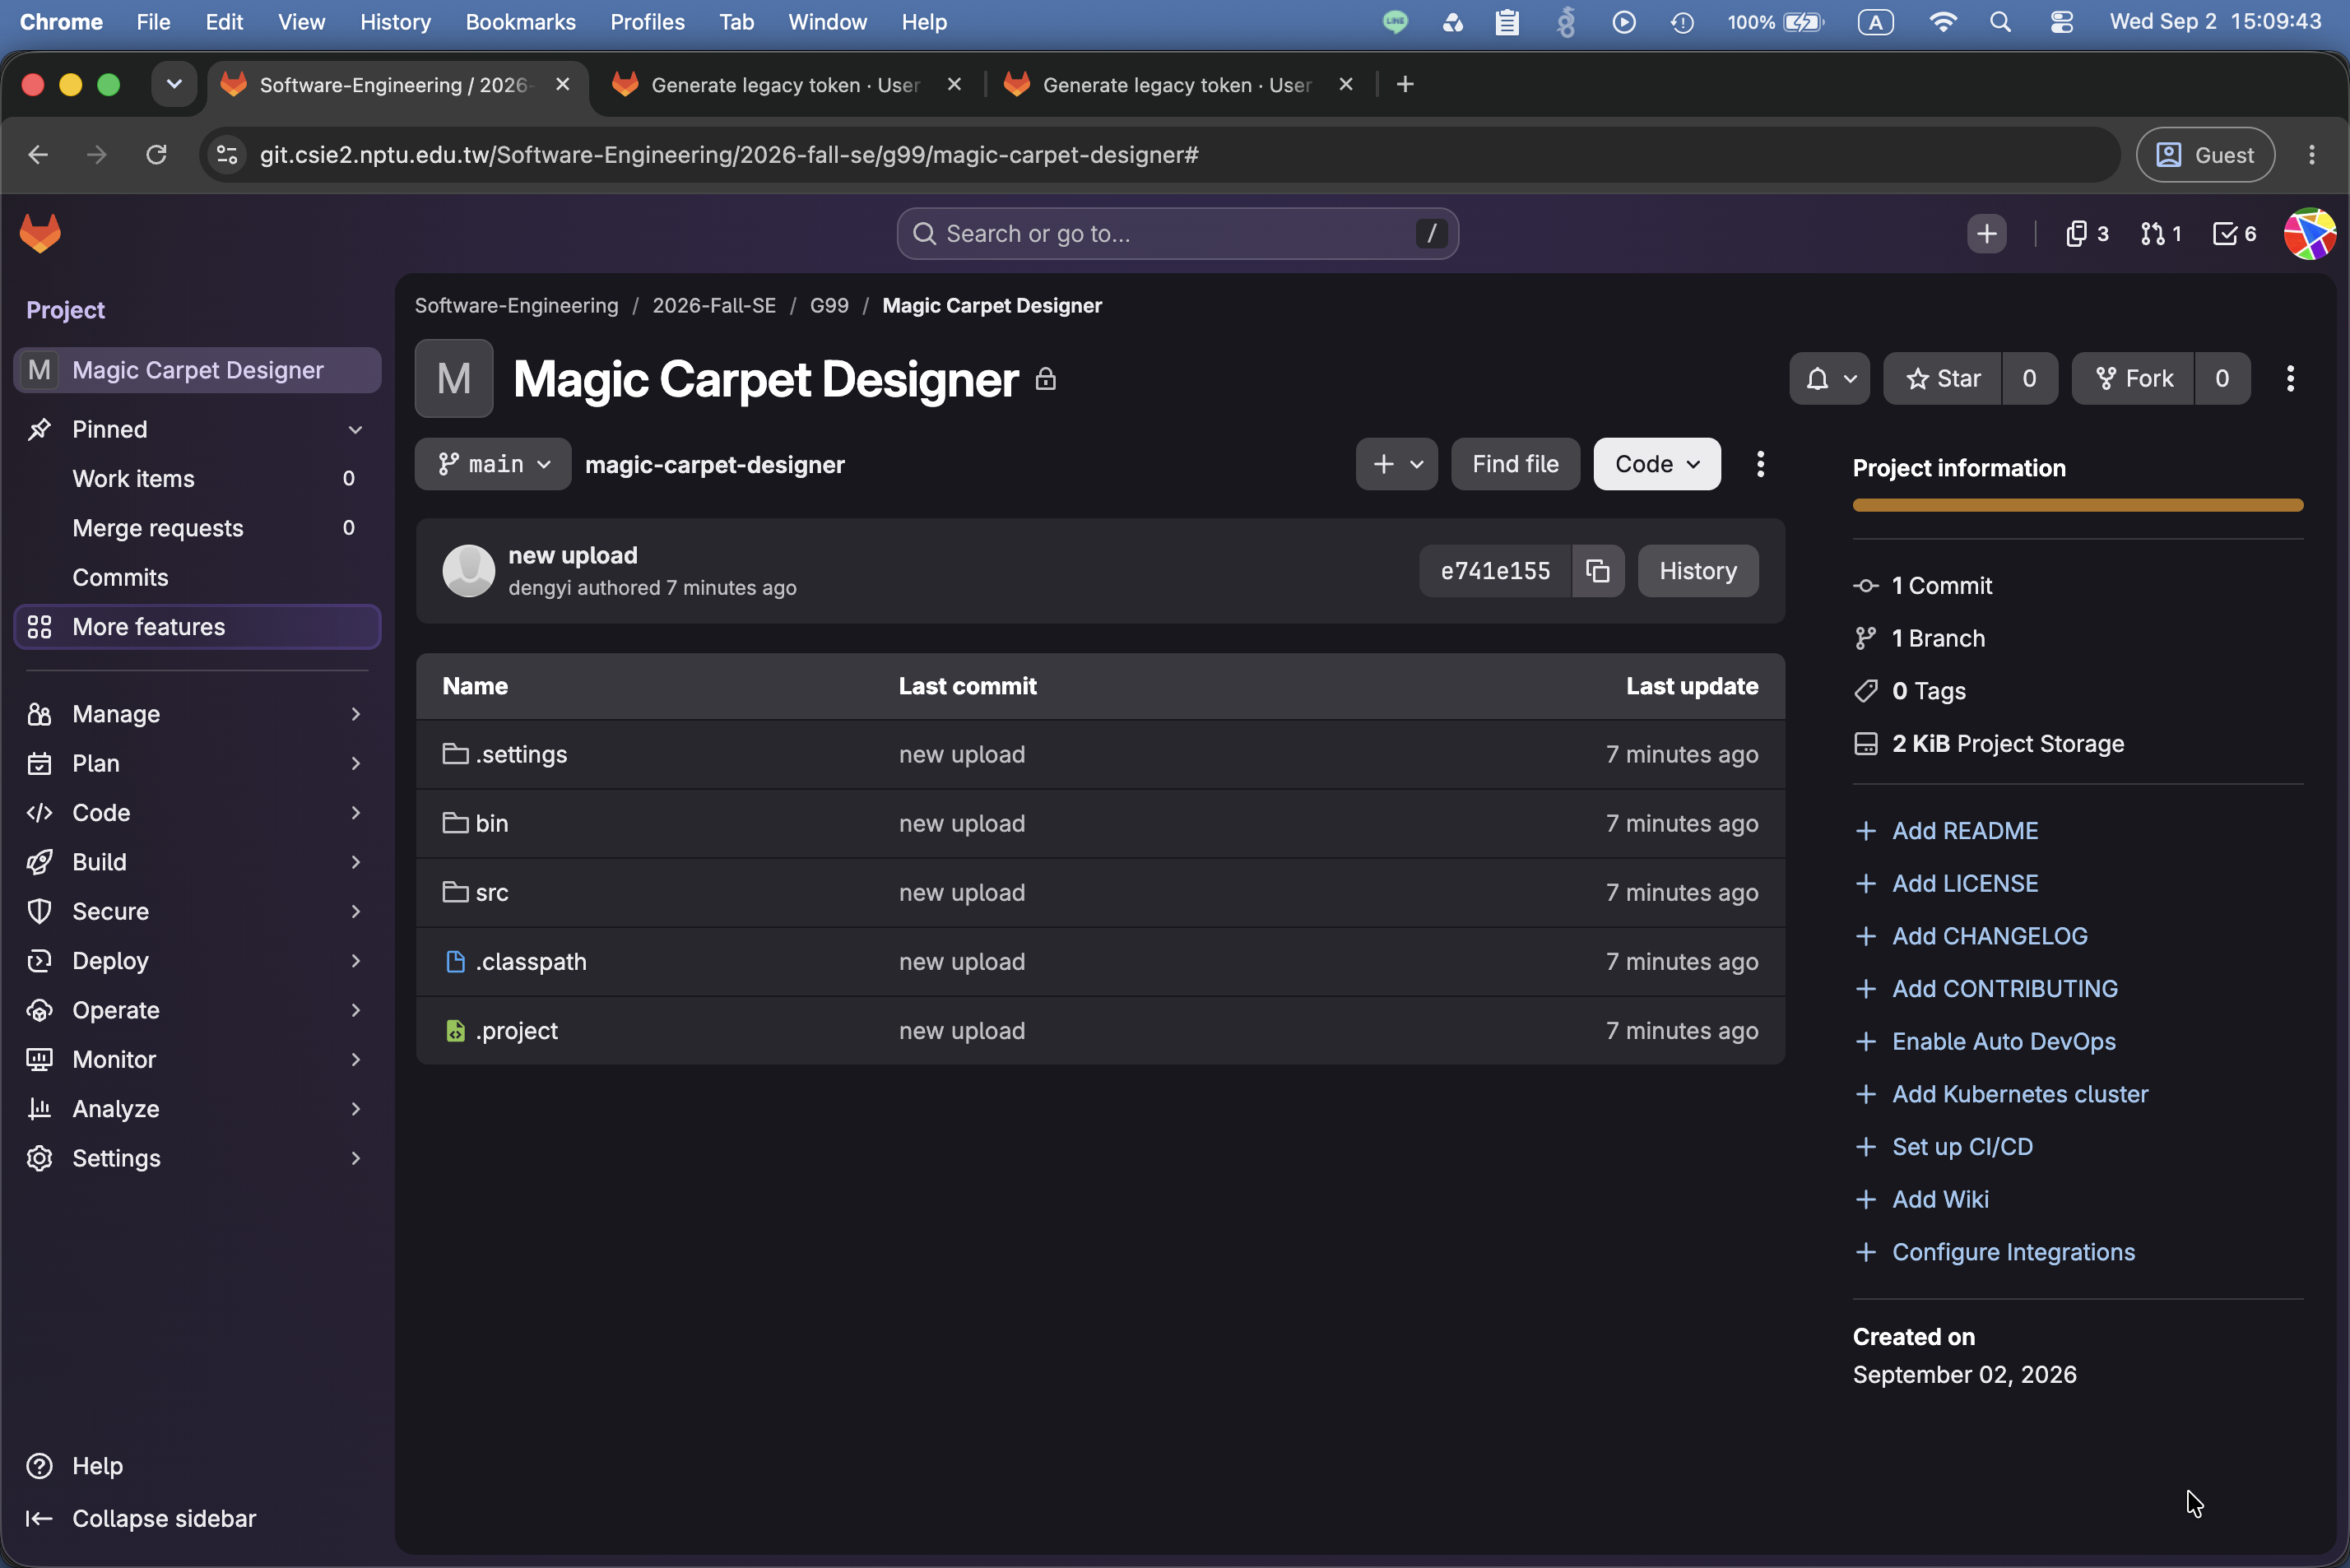Click the user avatar in top right
2350x1568 pixels.
[2310, 234]
